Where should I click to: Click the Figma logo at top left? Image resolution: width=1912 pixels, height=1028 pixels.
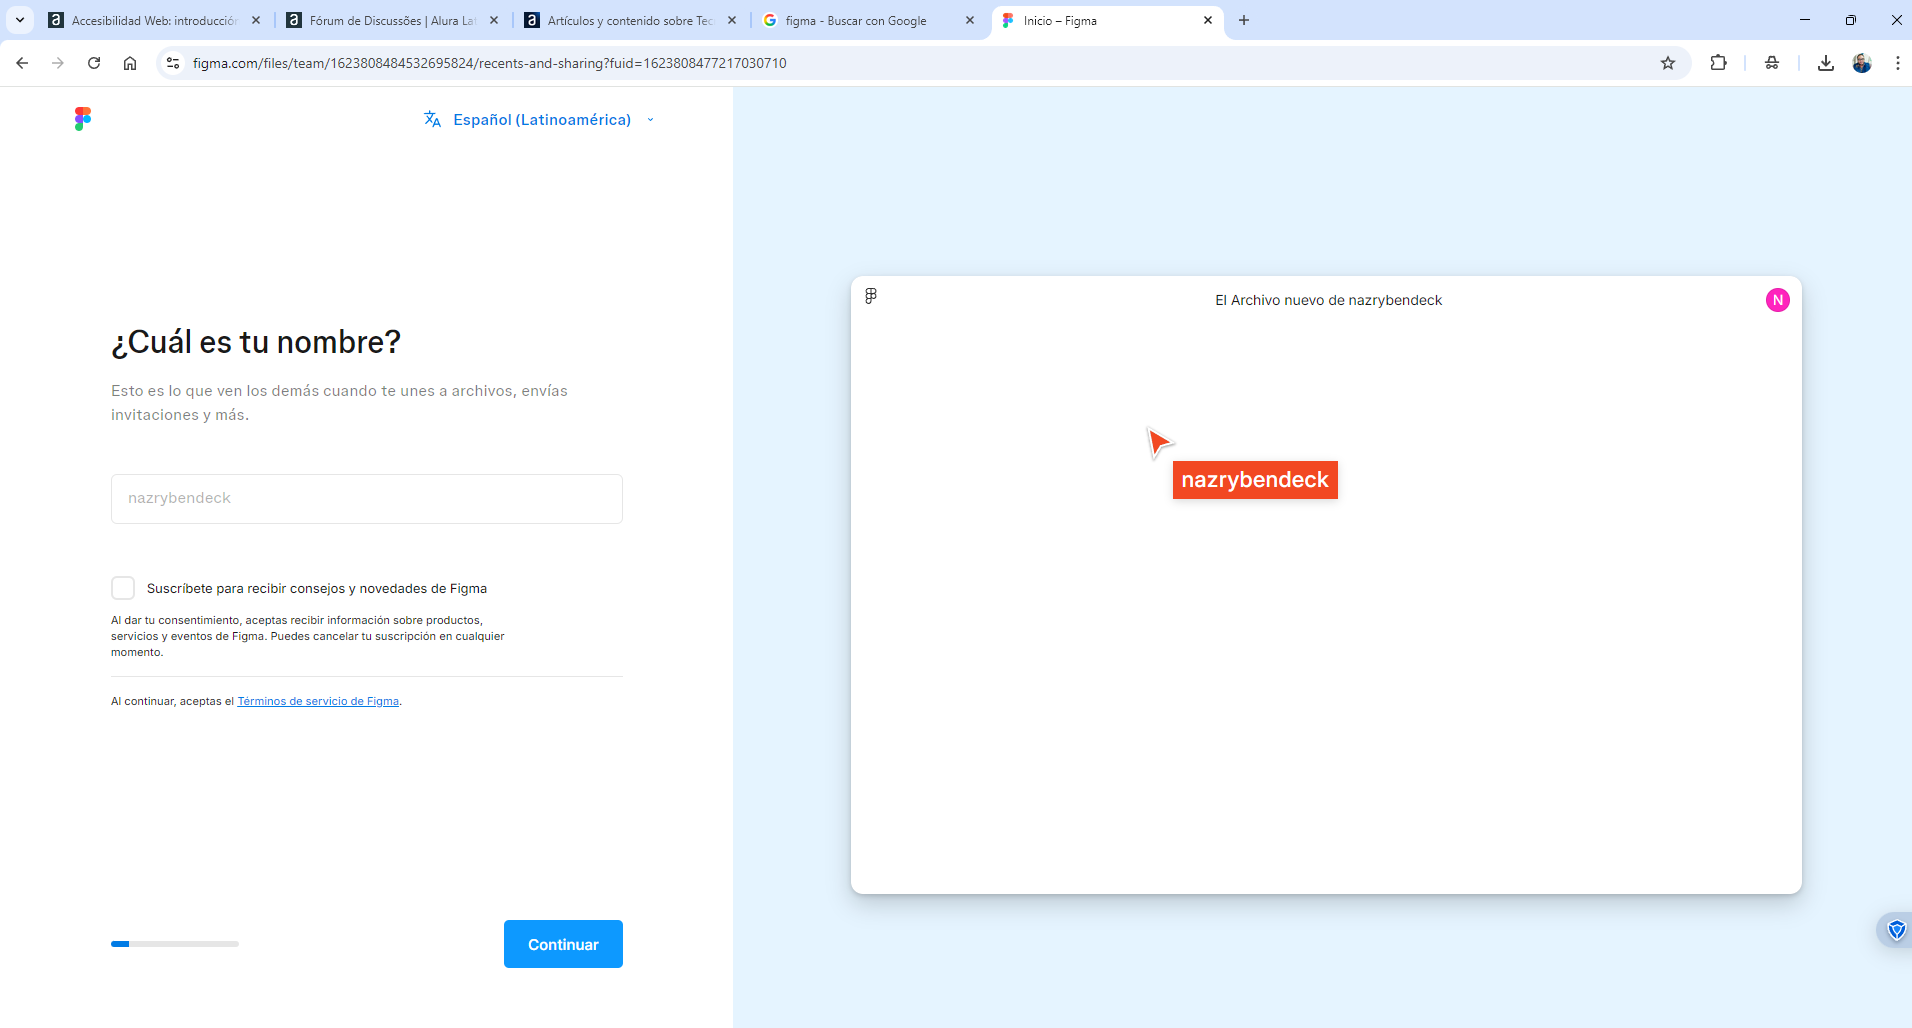[83, 118]
